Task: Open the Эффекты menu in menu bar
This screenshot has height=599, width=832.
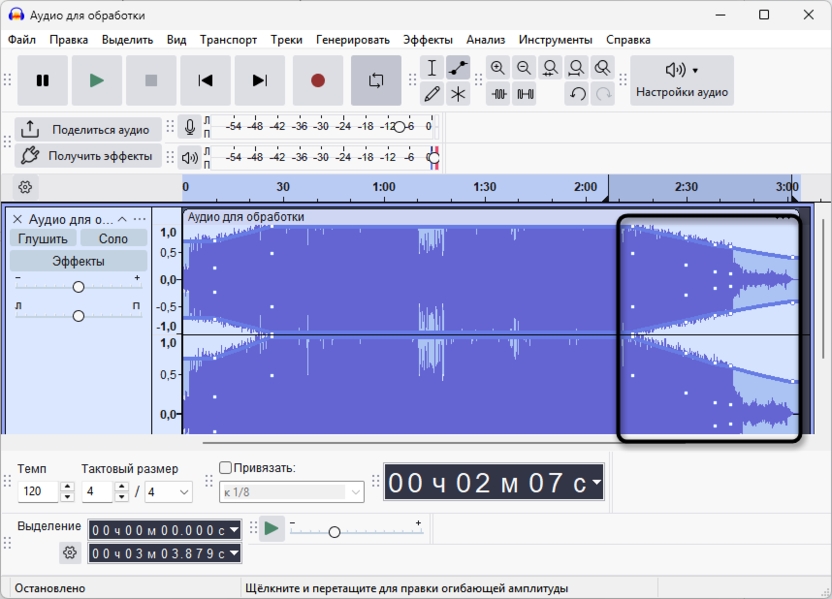Action: 428,40
